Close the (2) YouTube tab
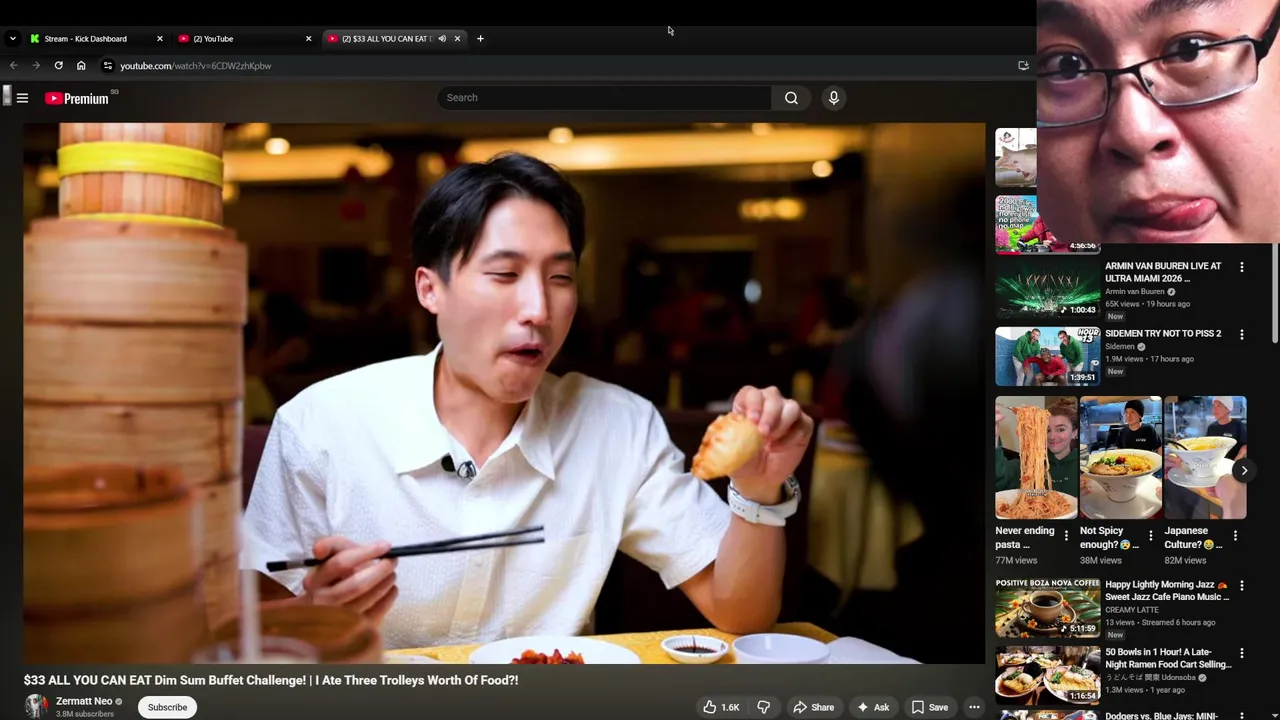The width and height of the screenshot is (1280, 720). coord(308,39)
